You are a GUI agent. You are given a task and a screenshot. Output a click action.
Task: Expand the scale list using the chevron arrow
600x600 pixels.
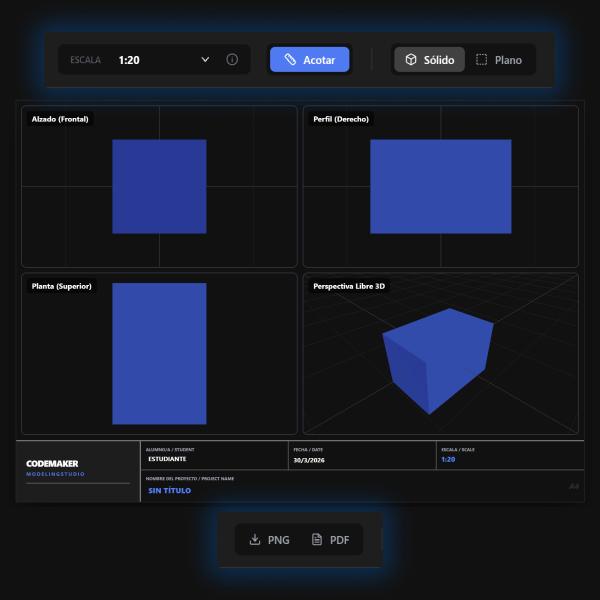(205, 60)
